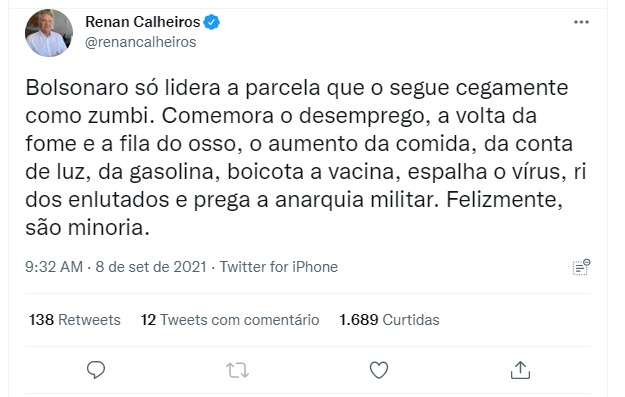625x397 pixels.
Task: Click the word Felizmente in the tweet text
Action: tap(504, 200)
